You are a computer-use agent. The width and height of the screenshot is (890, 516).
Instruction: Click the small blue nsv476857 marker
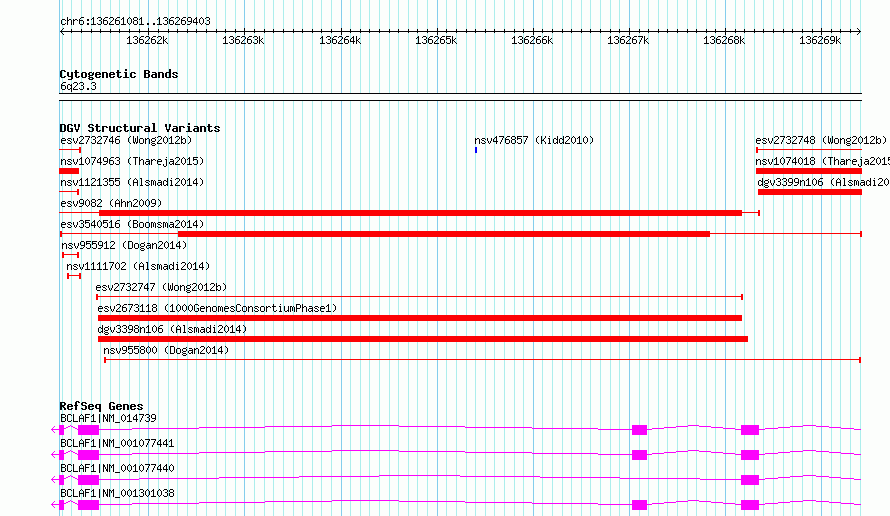click(x=476, y=150)
